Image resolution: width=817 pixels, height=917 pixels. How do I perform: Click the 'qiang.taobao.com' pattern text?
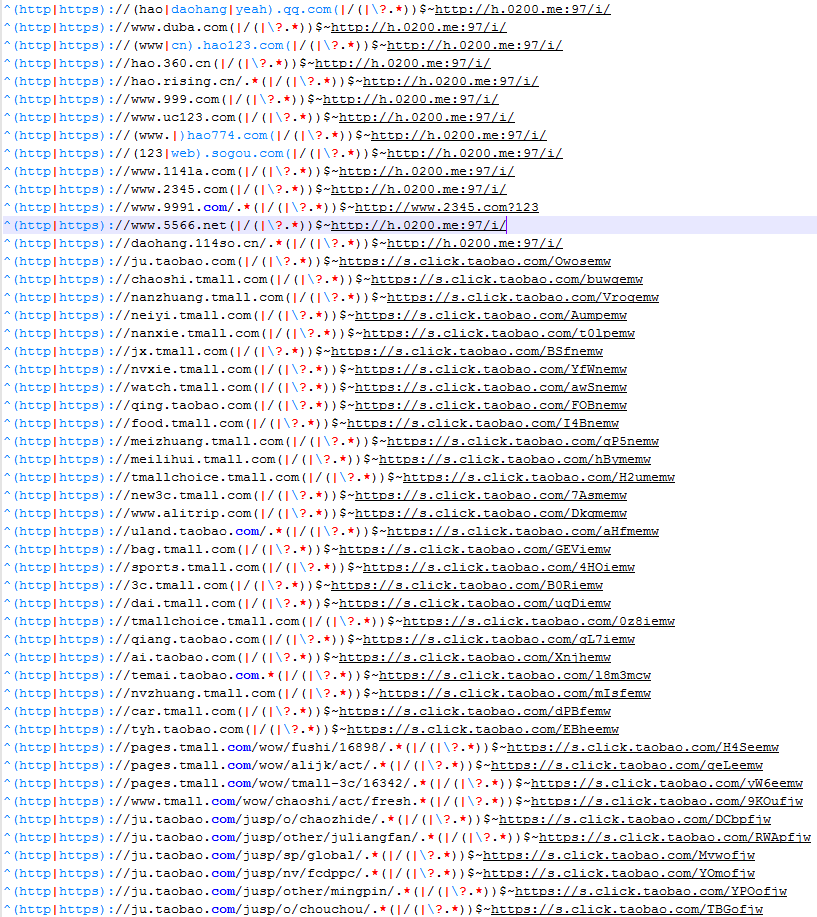pyautogui.click(x=195, y=640)
